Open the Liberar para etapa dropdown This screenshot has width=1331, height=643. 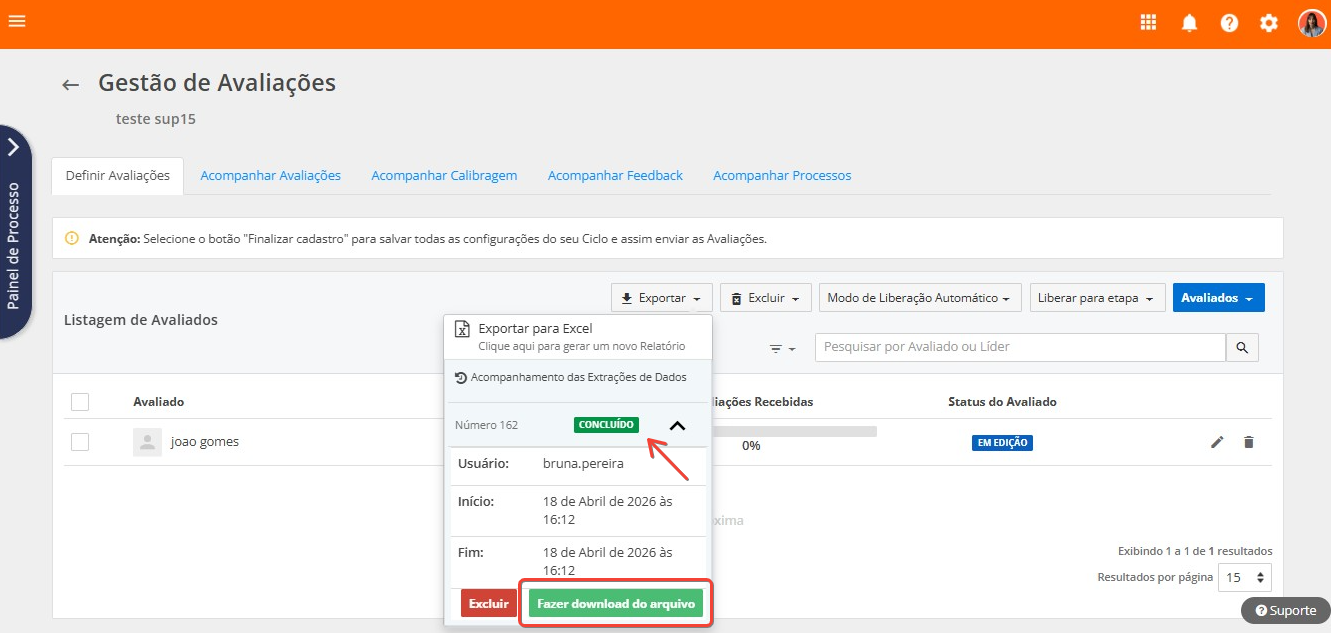1096,298
